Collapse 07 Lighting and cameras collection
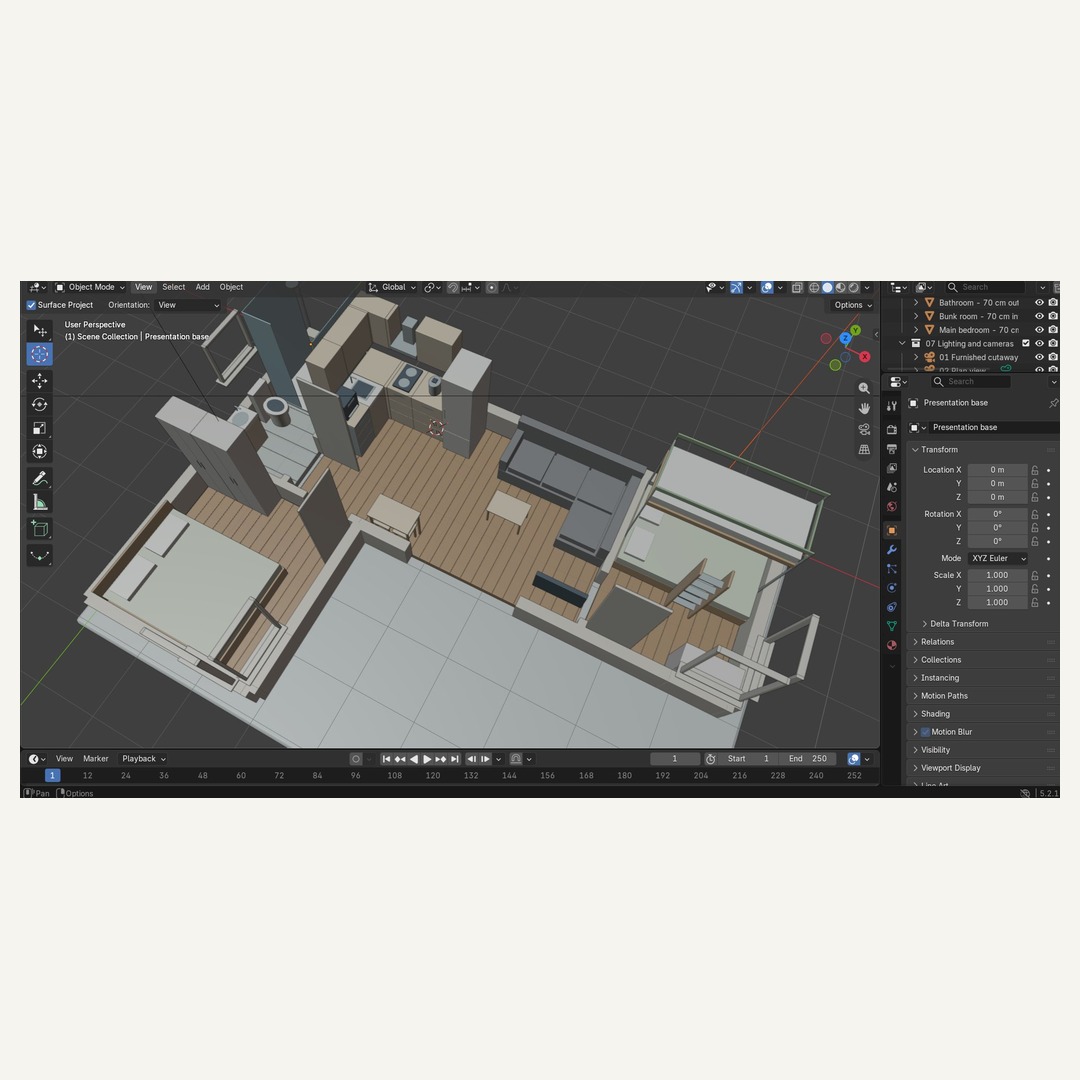The height and width of the screenshot is (1080, 1080). click(902, 343)
